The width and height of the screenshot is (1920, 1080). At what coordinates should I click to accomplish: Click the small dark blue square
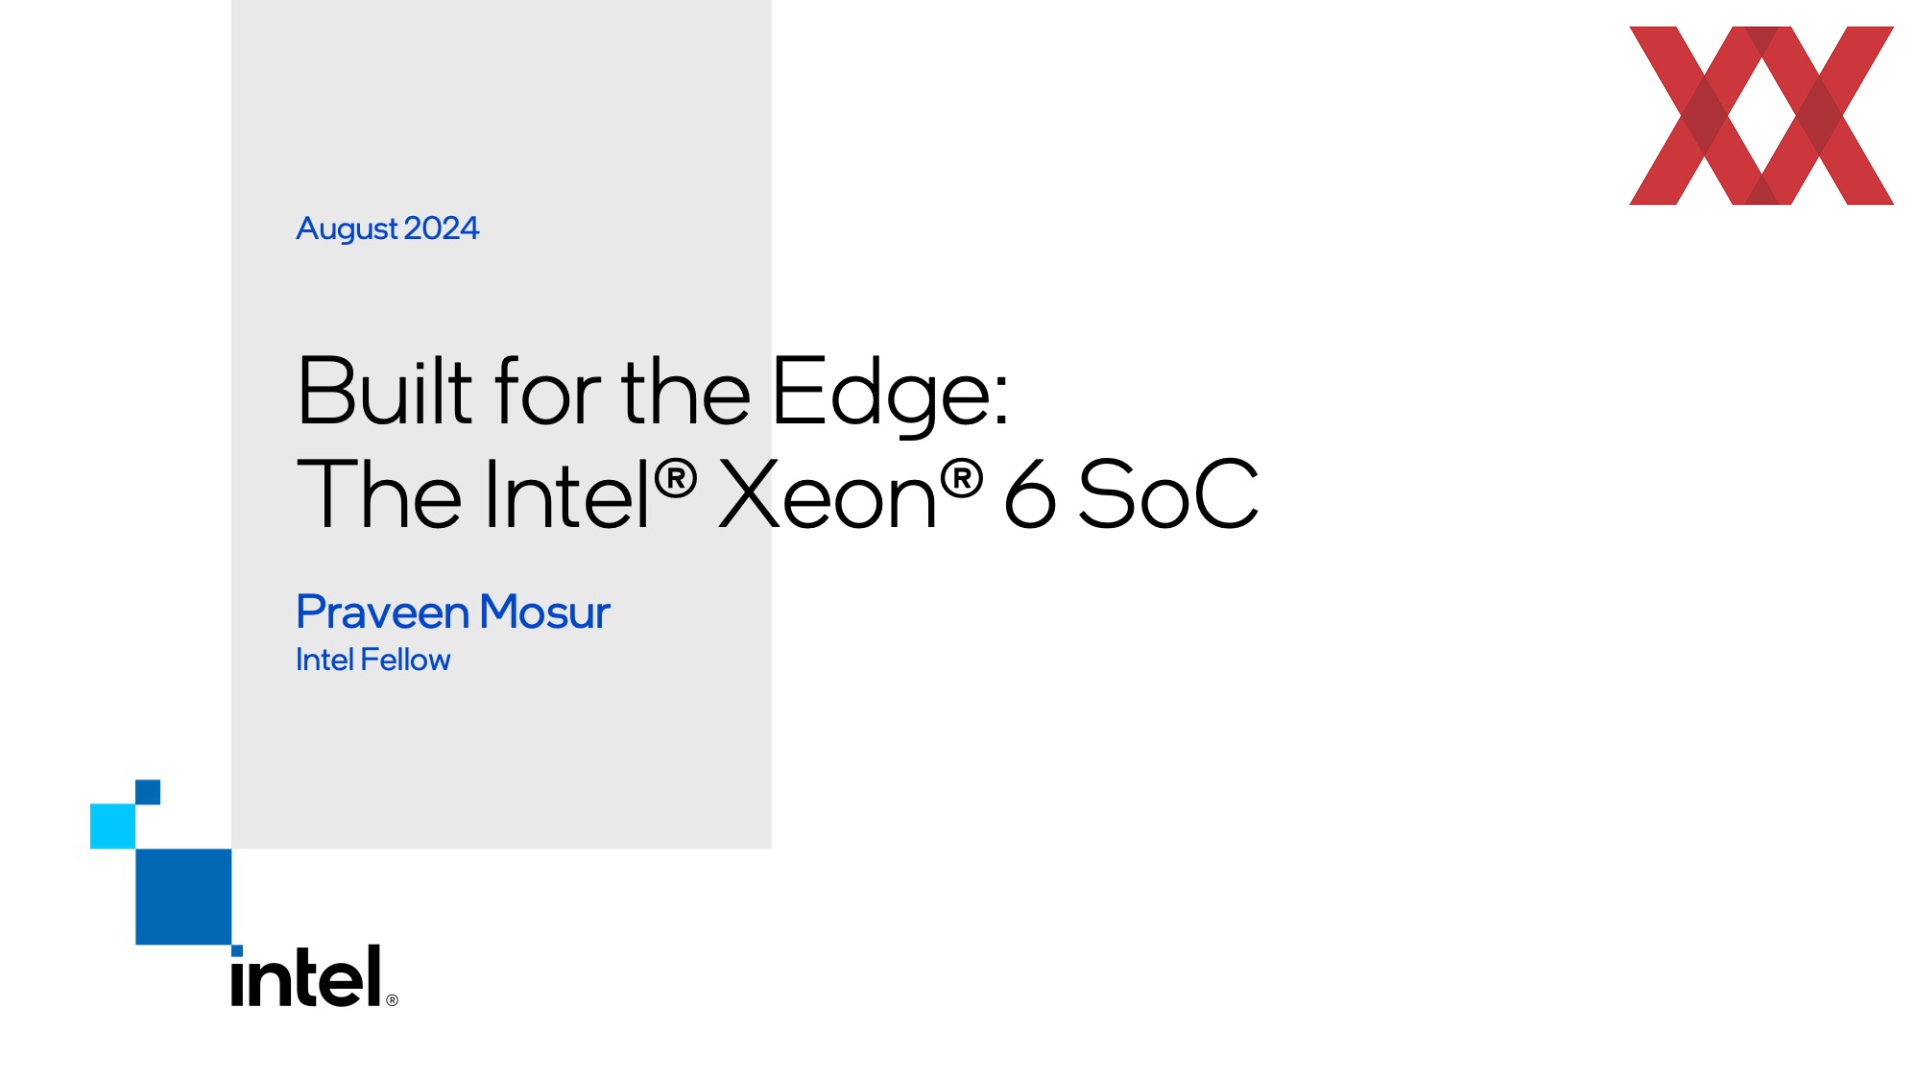click(x=148, y=792)
